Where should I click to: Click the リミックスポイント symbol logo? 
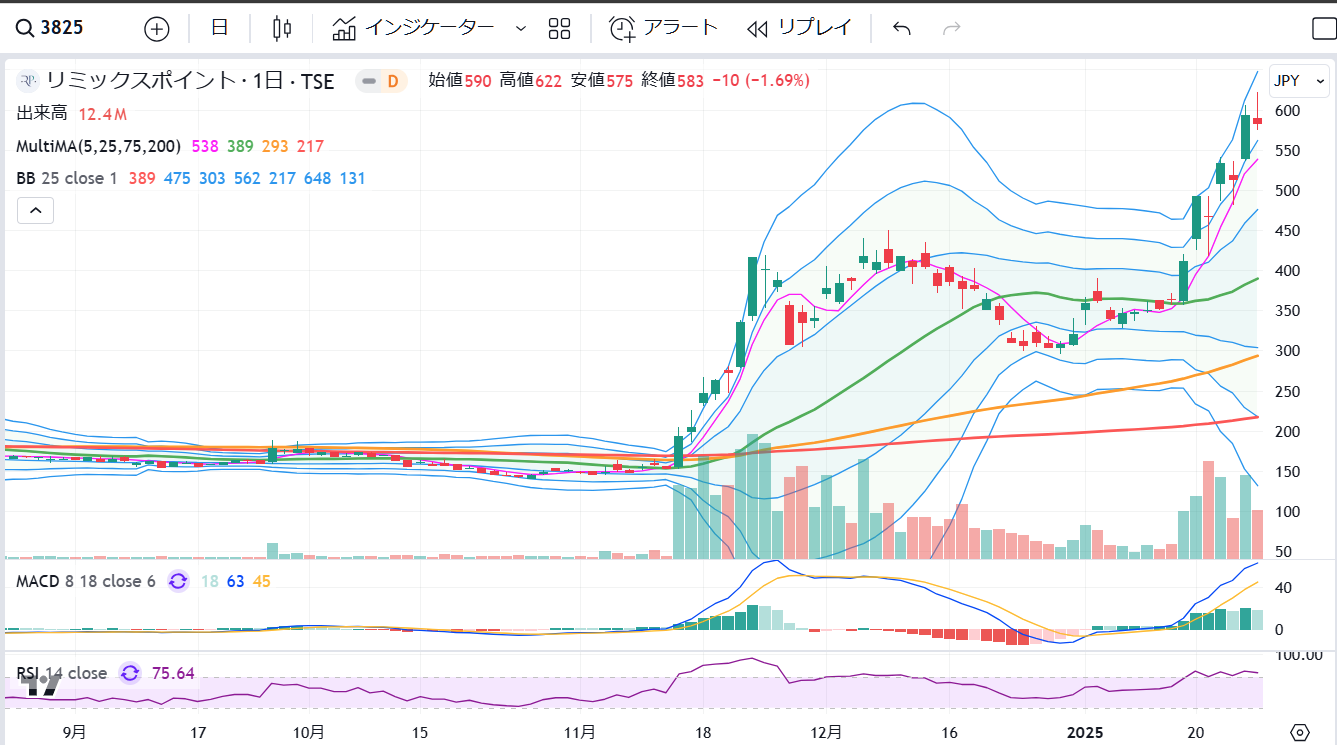[x=30, y=81]
